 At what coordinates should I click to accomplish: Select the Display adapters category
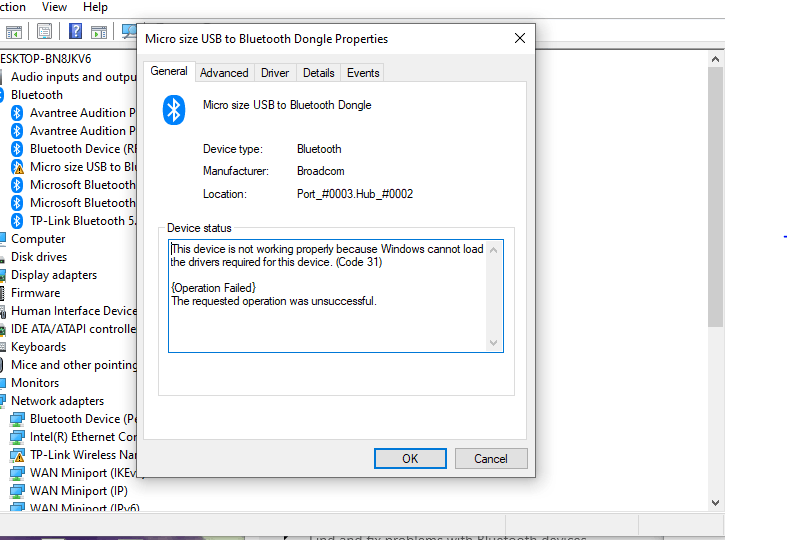coord(54,275)
